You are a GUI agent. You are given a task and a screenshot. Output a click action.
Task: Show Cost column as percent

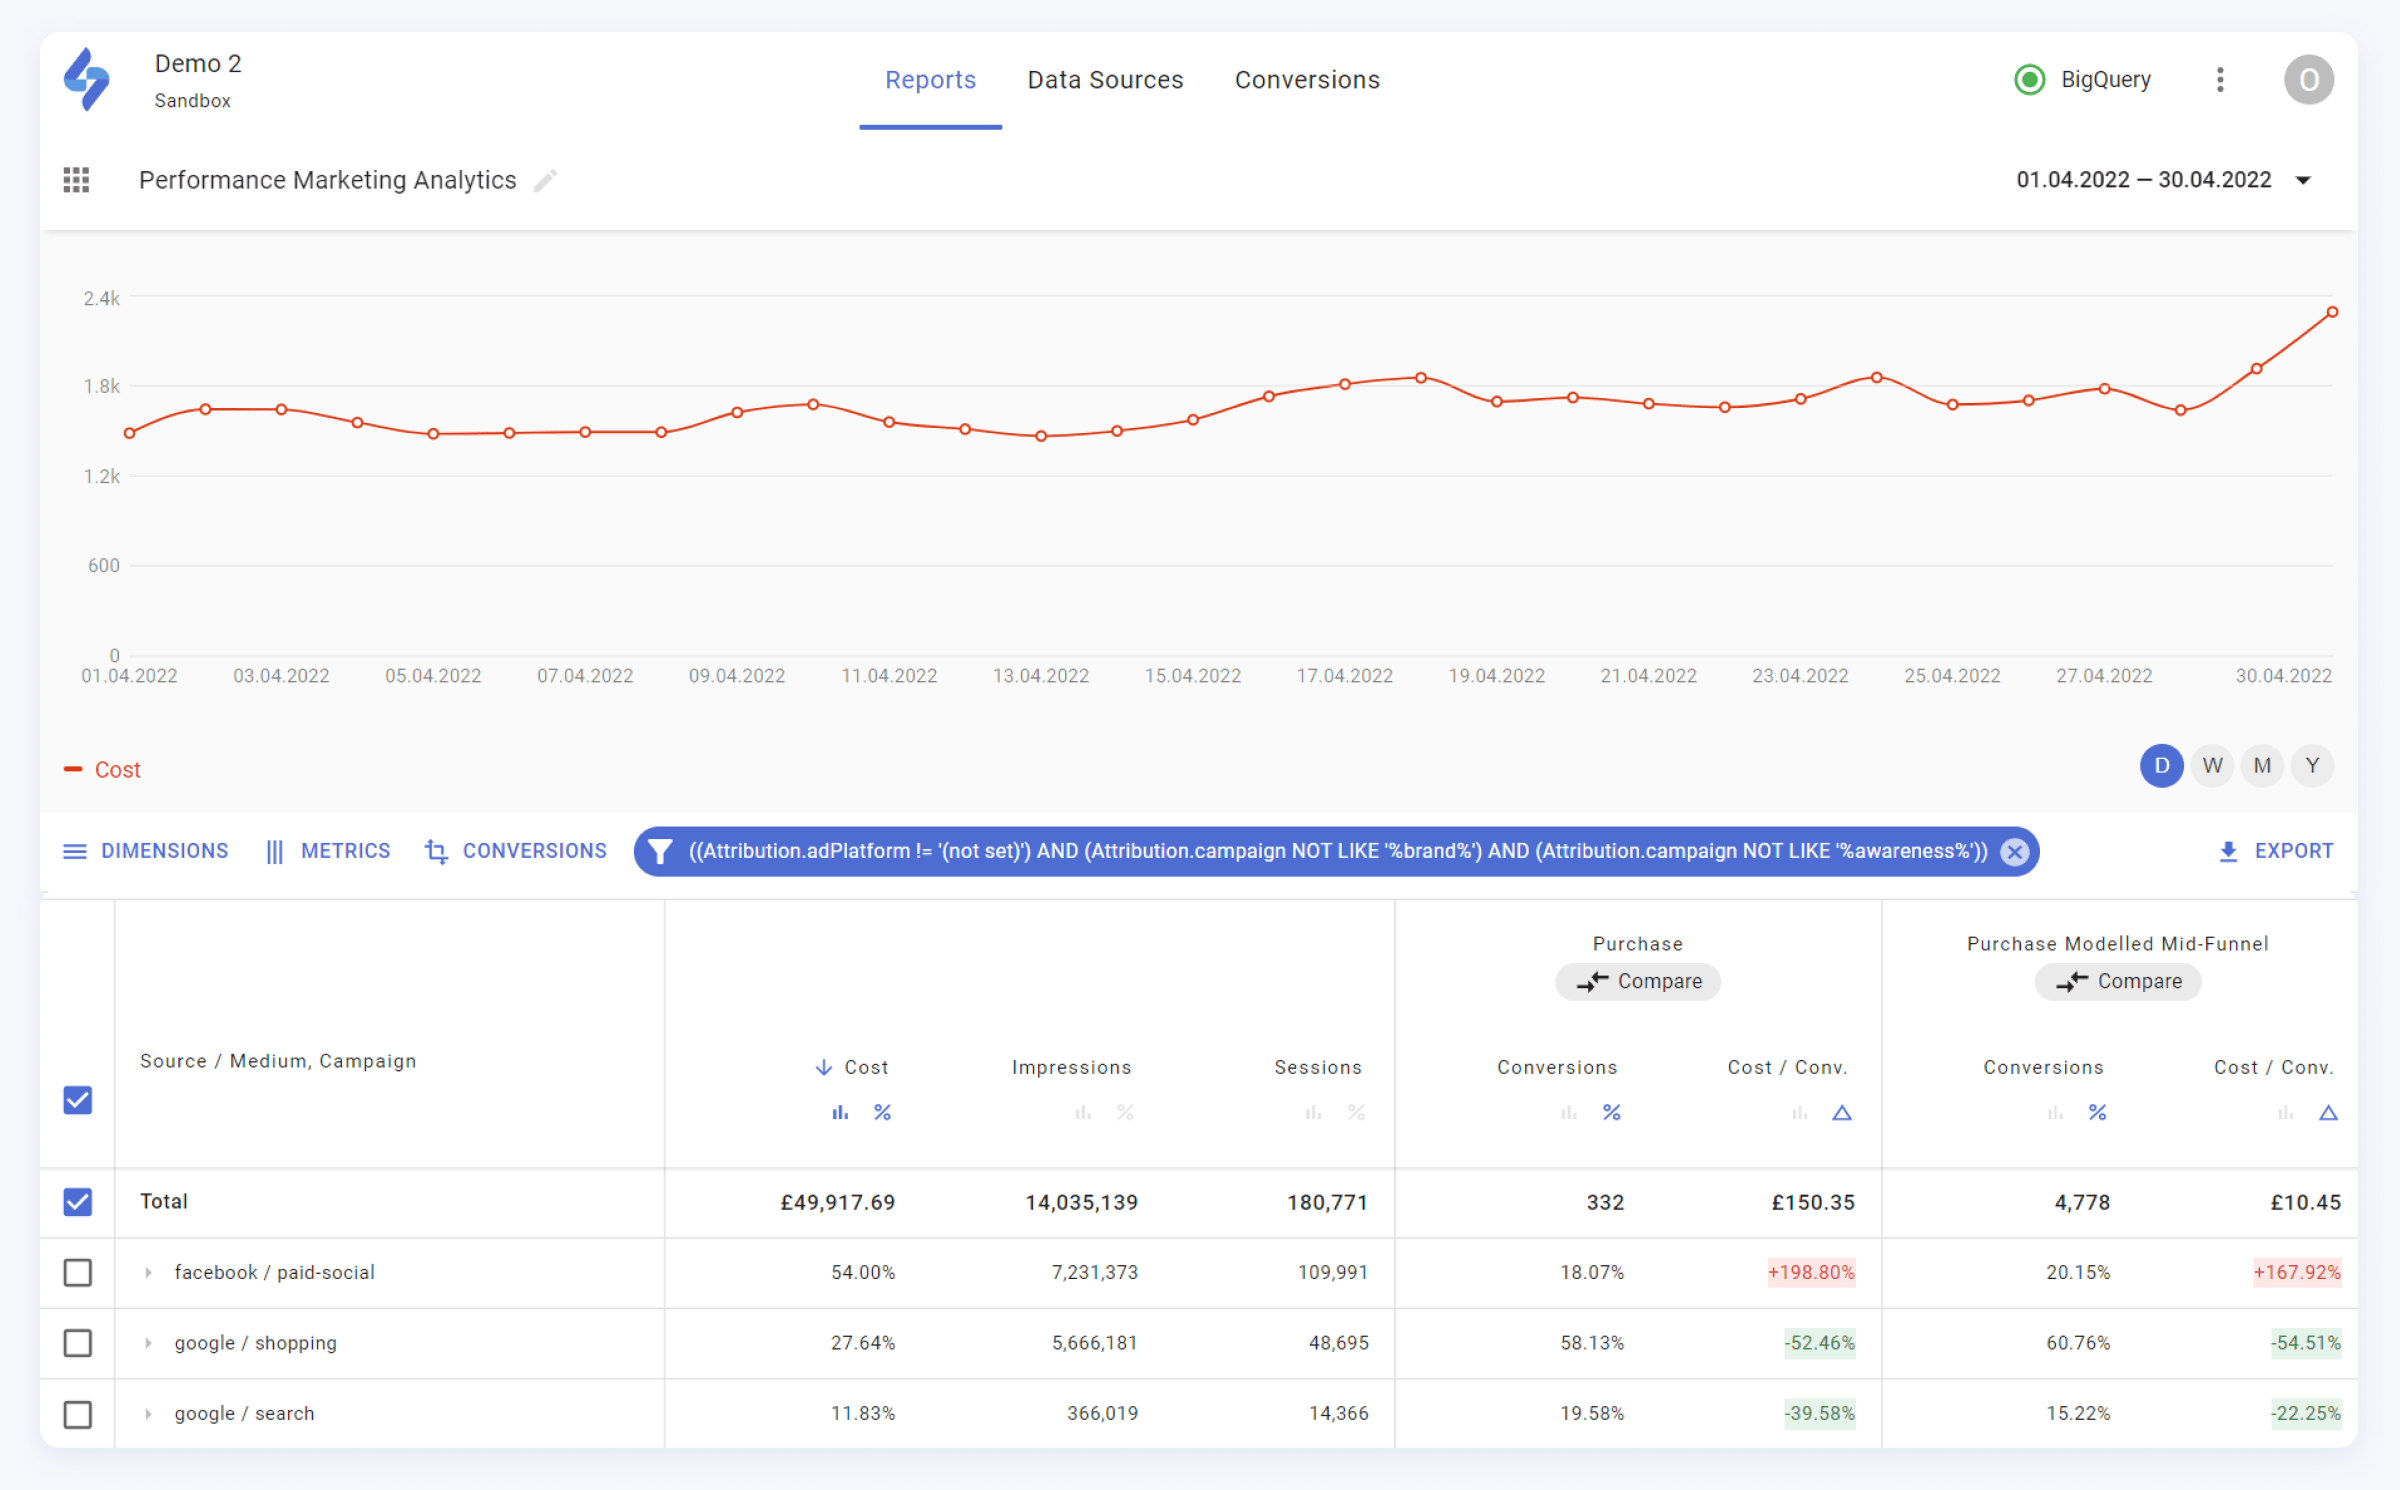882,1112
